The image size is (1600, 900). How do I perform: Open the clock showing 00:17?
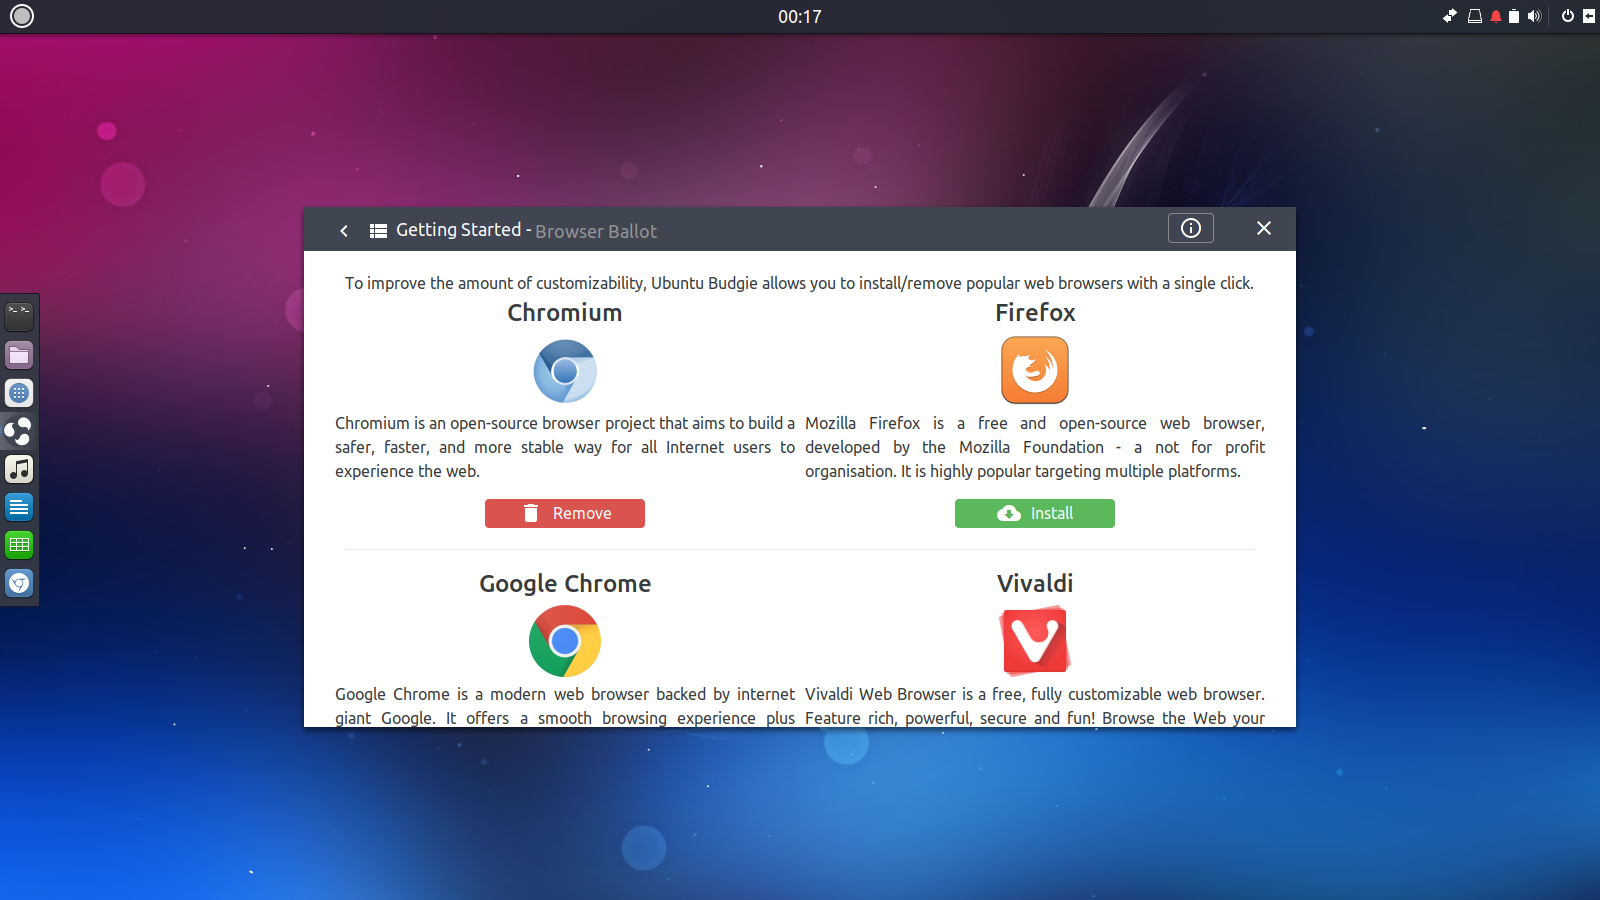click(x=800, y=17)
